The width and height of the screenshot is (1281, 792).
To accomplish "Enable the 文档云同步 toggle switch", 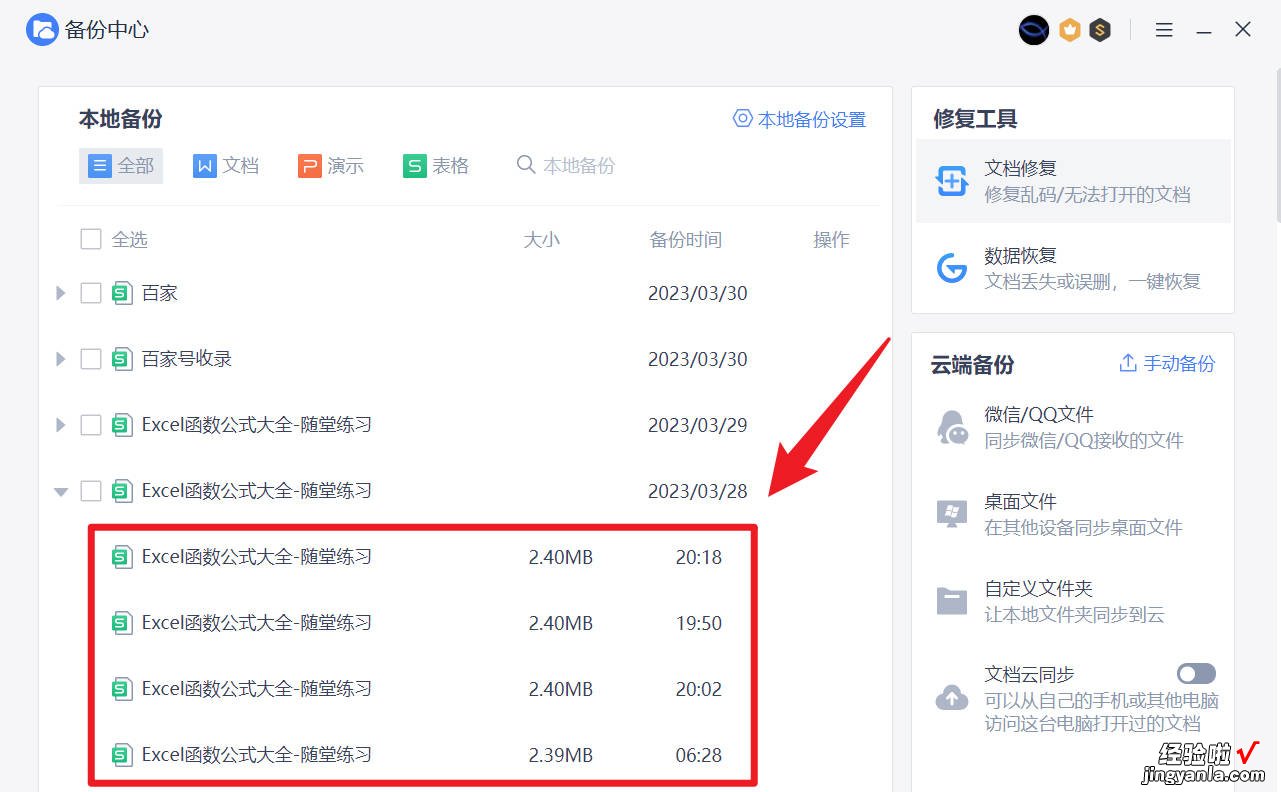I will [x=1196, y=674].
